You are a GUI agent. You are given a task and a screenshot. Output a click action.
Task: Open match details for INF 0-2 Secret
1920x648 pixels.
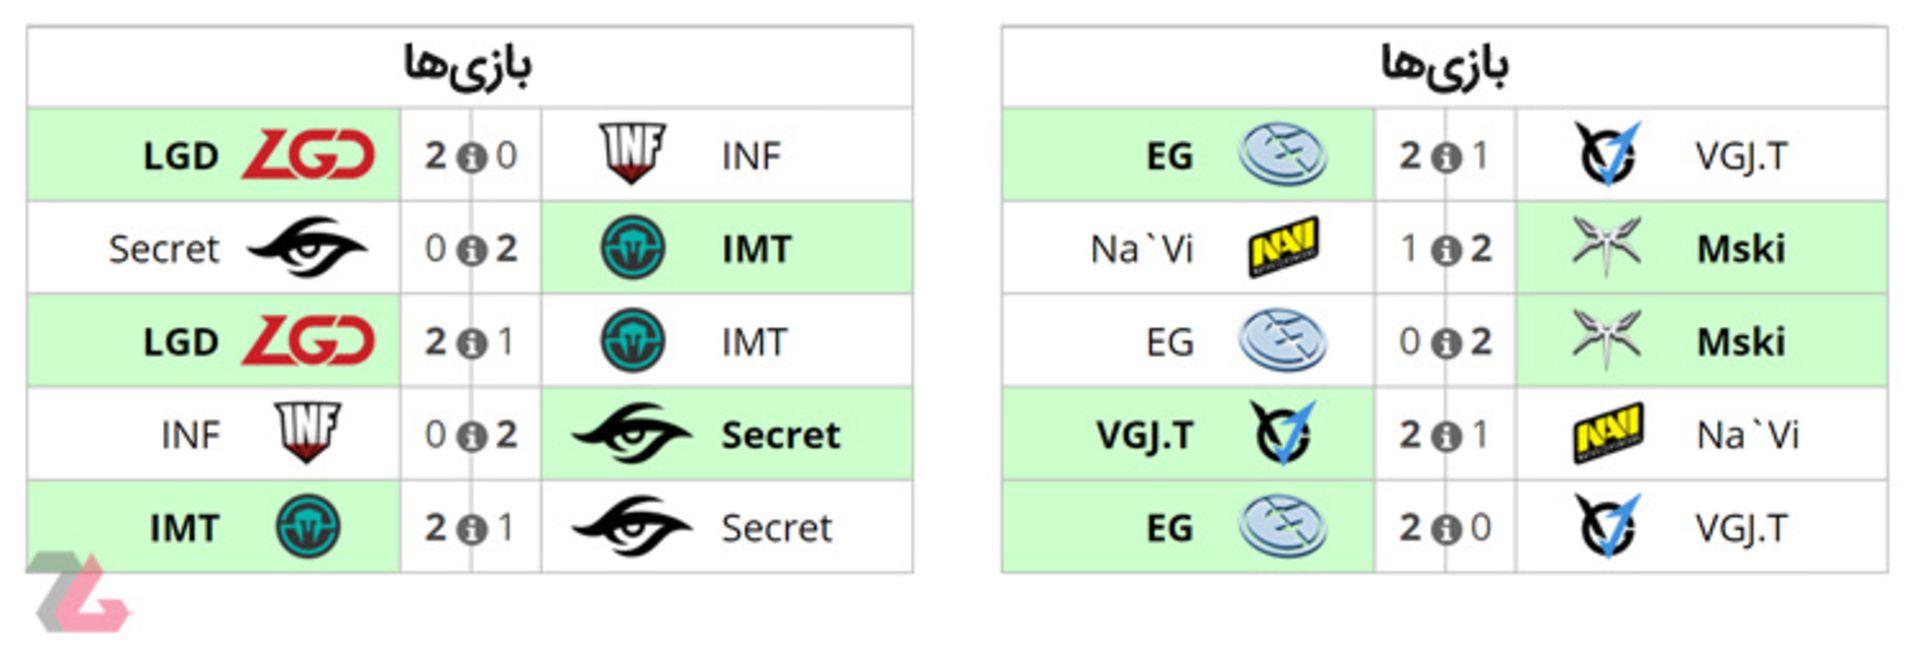pyautogui.click(x=471, y=436)
